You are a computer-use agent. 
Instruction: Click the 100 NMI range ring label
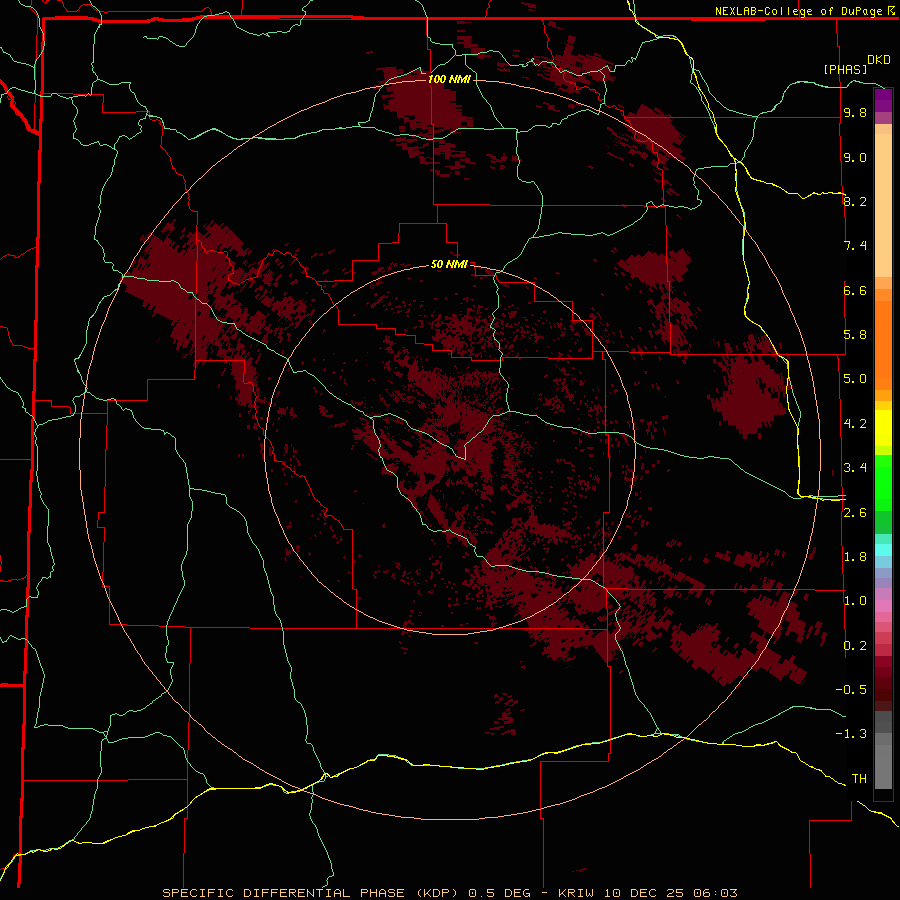point(449,79)
